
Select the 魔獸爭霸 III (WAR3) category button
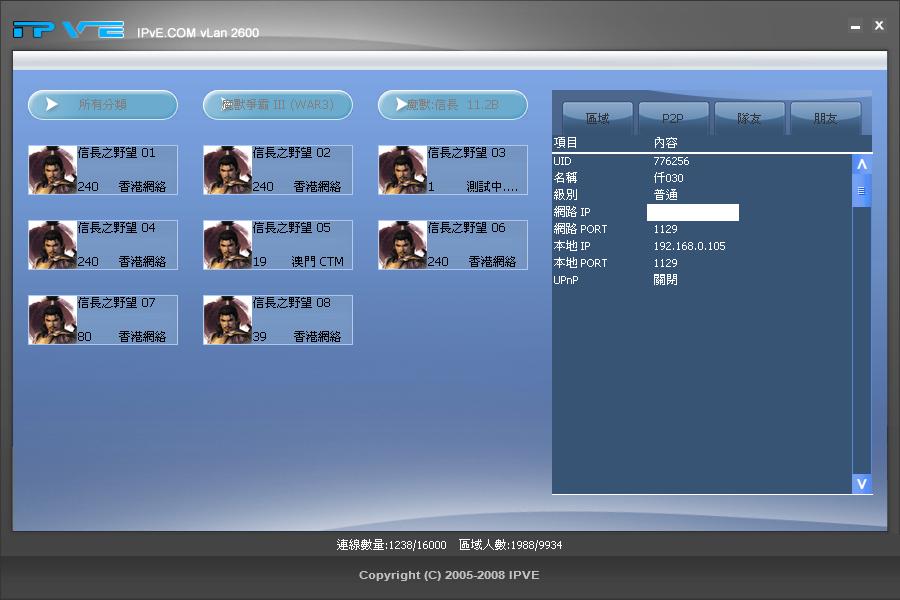pos(278,105)
